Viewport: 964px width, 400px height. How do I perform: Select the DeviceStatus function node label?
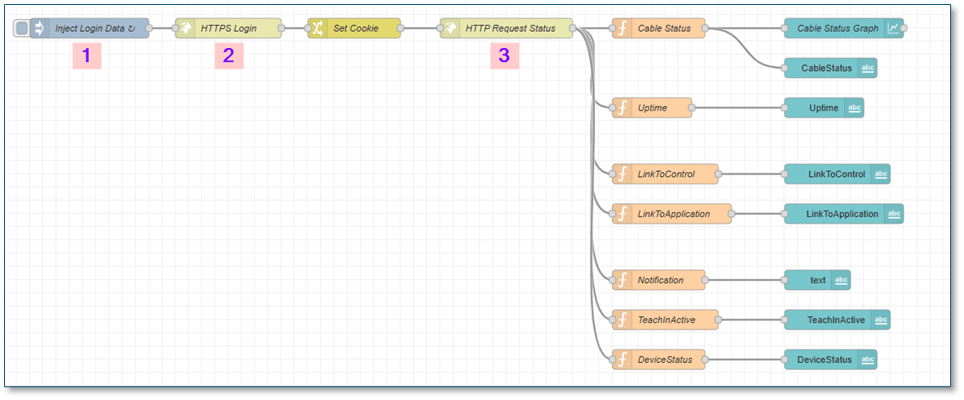[665, 359]
